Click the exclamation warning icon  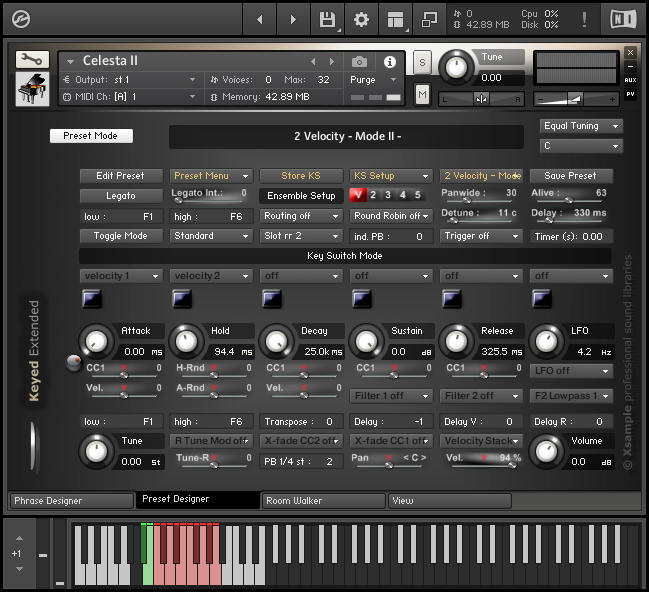[x=584, y=19]
